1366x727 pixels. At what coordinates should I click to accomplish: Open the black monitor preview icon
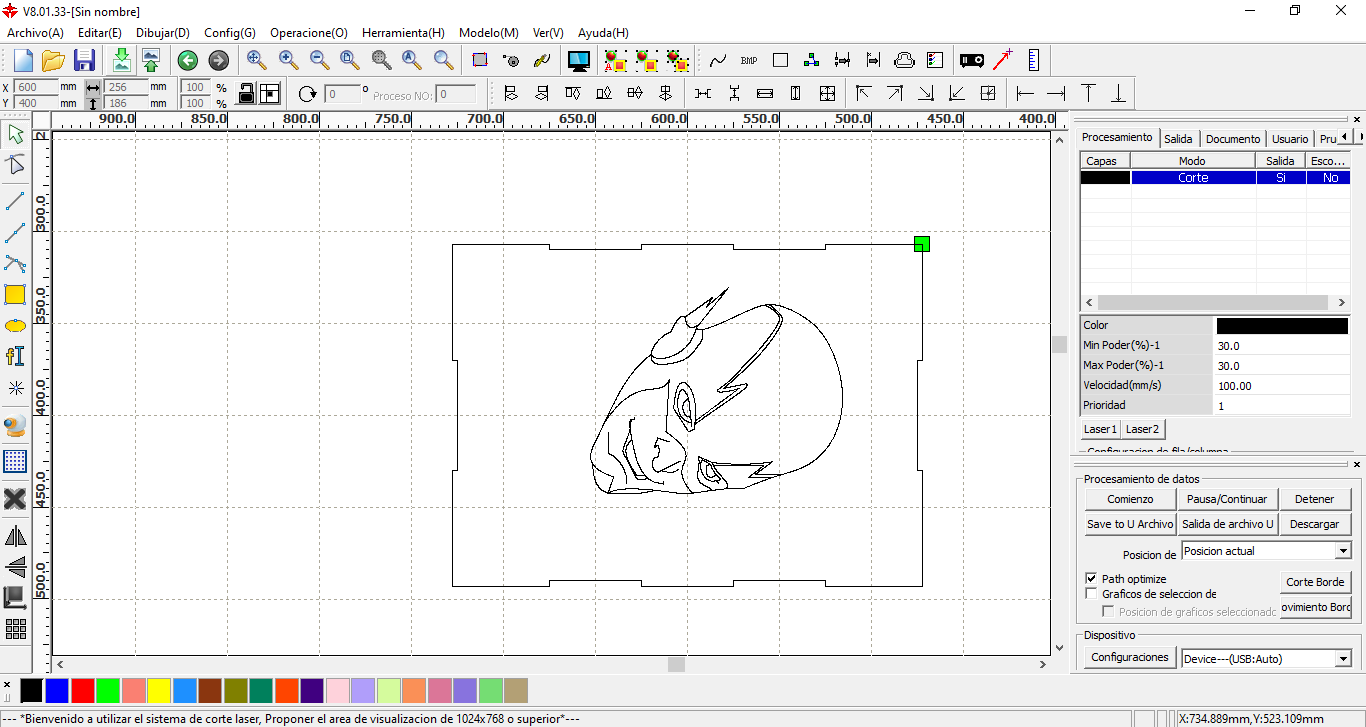pyautogui.click(x=578, y=60)
